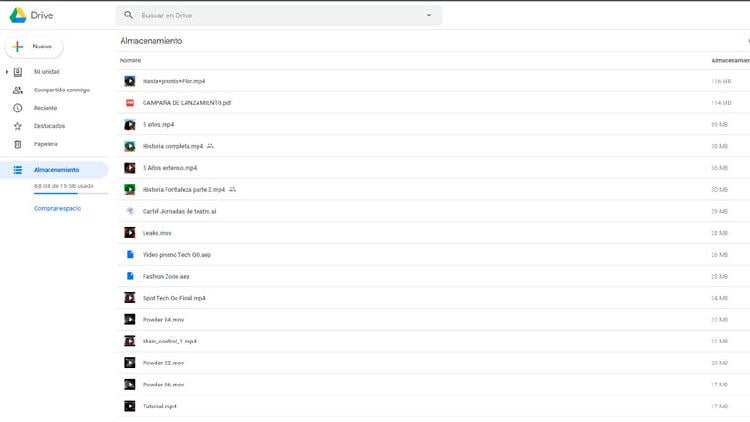
Task: Click the Almacenamiento list icon
Action: point(18,170)
